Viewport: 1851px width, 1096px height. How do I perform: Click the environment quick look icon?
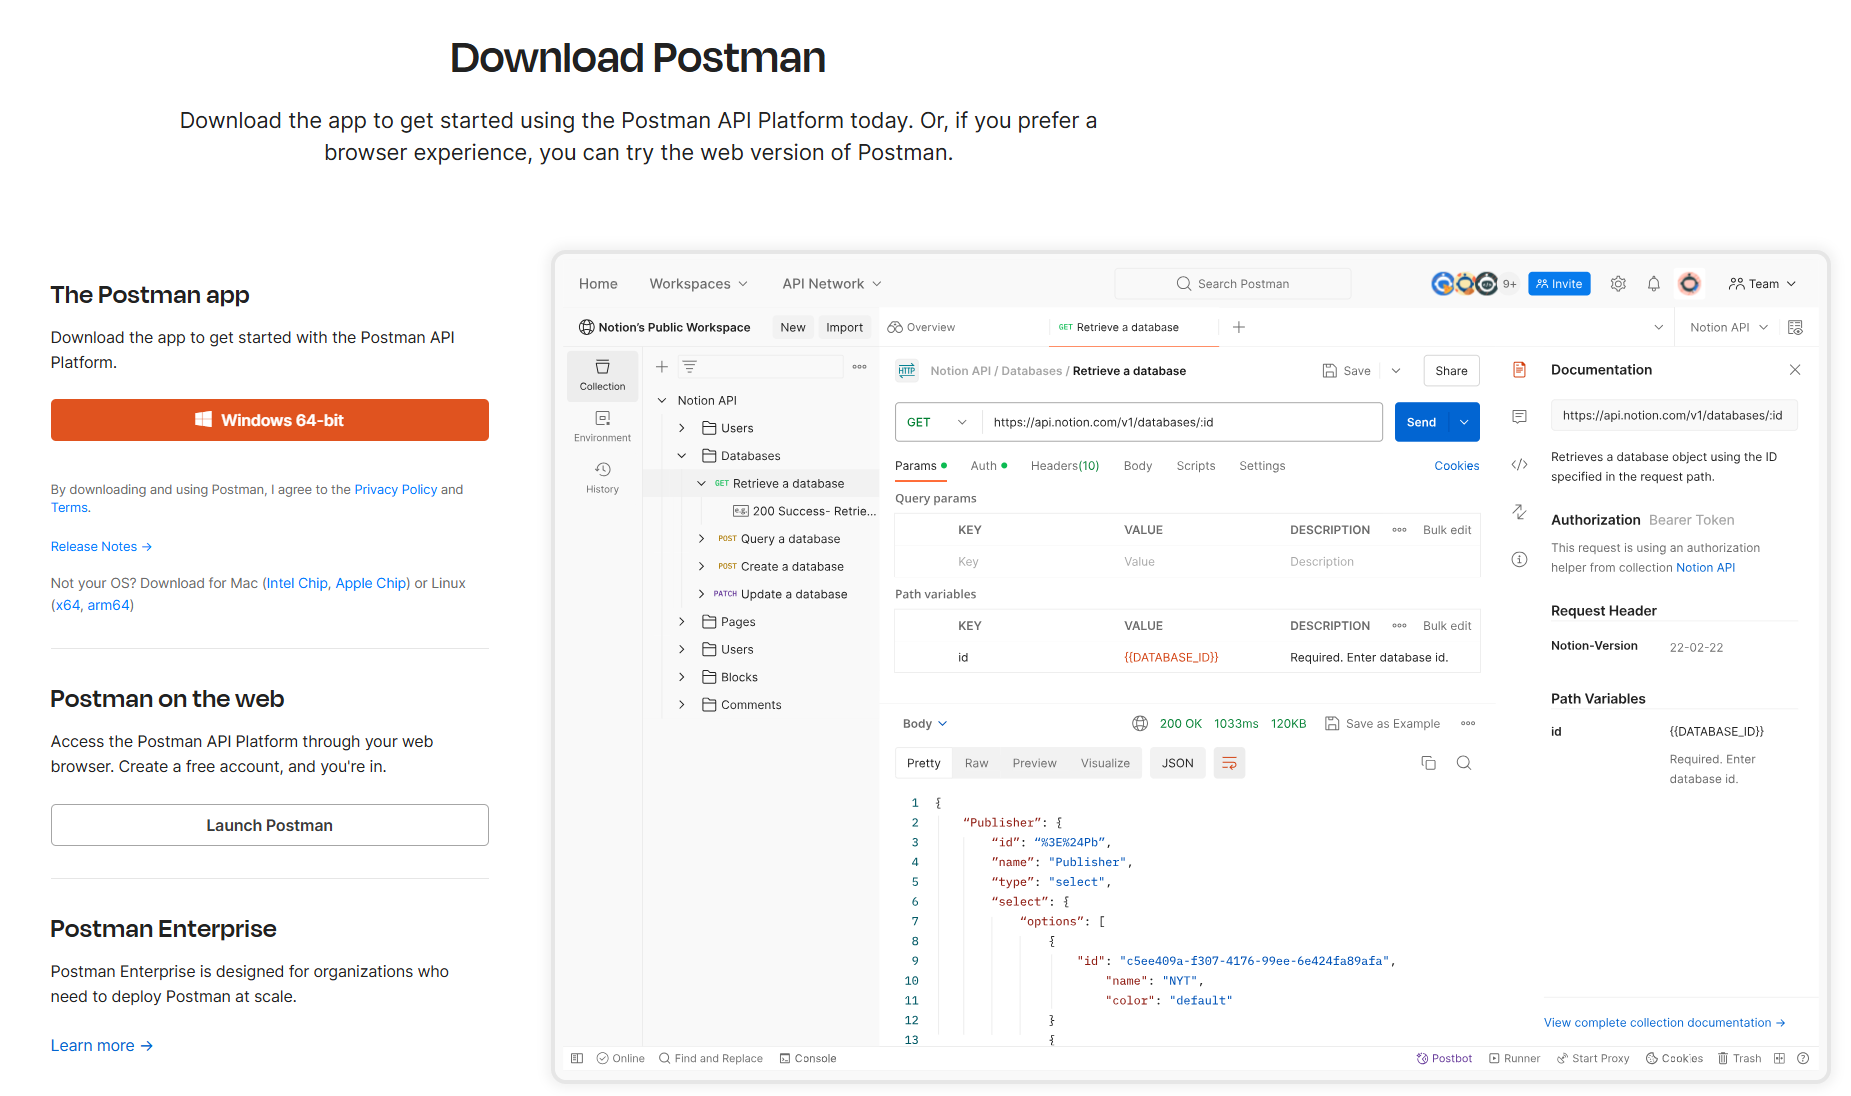[x=1795, y=327]
